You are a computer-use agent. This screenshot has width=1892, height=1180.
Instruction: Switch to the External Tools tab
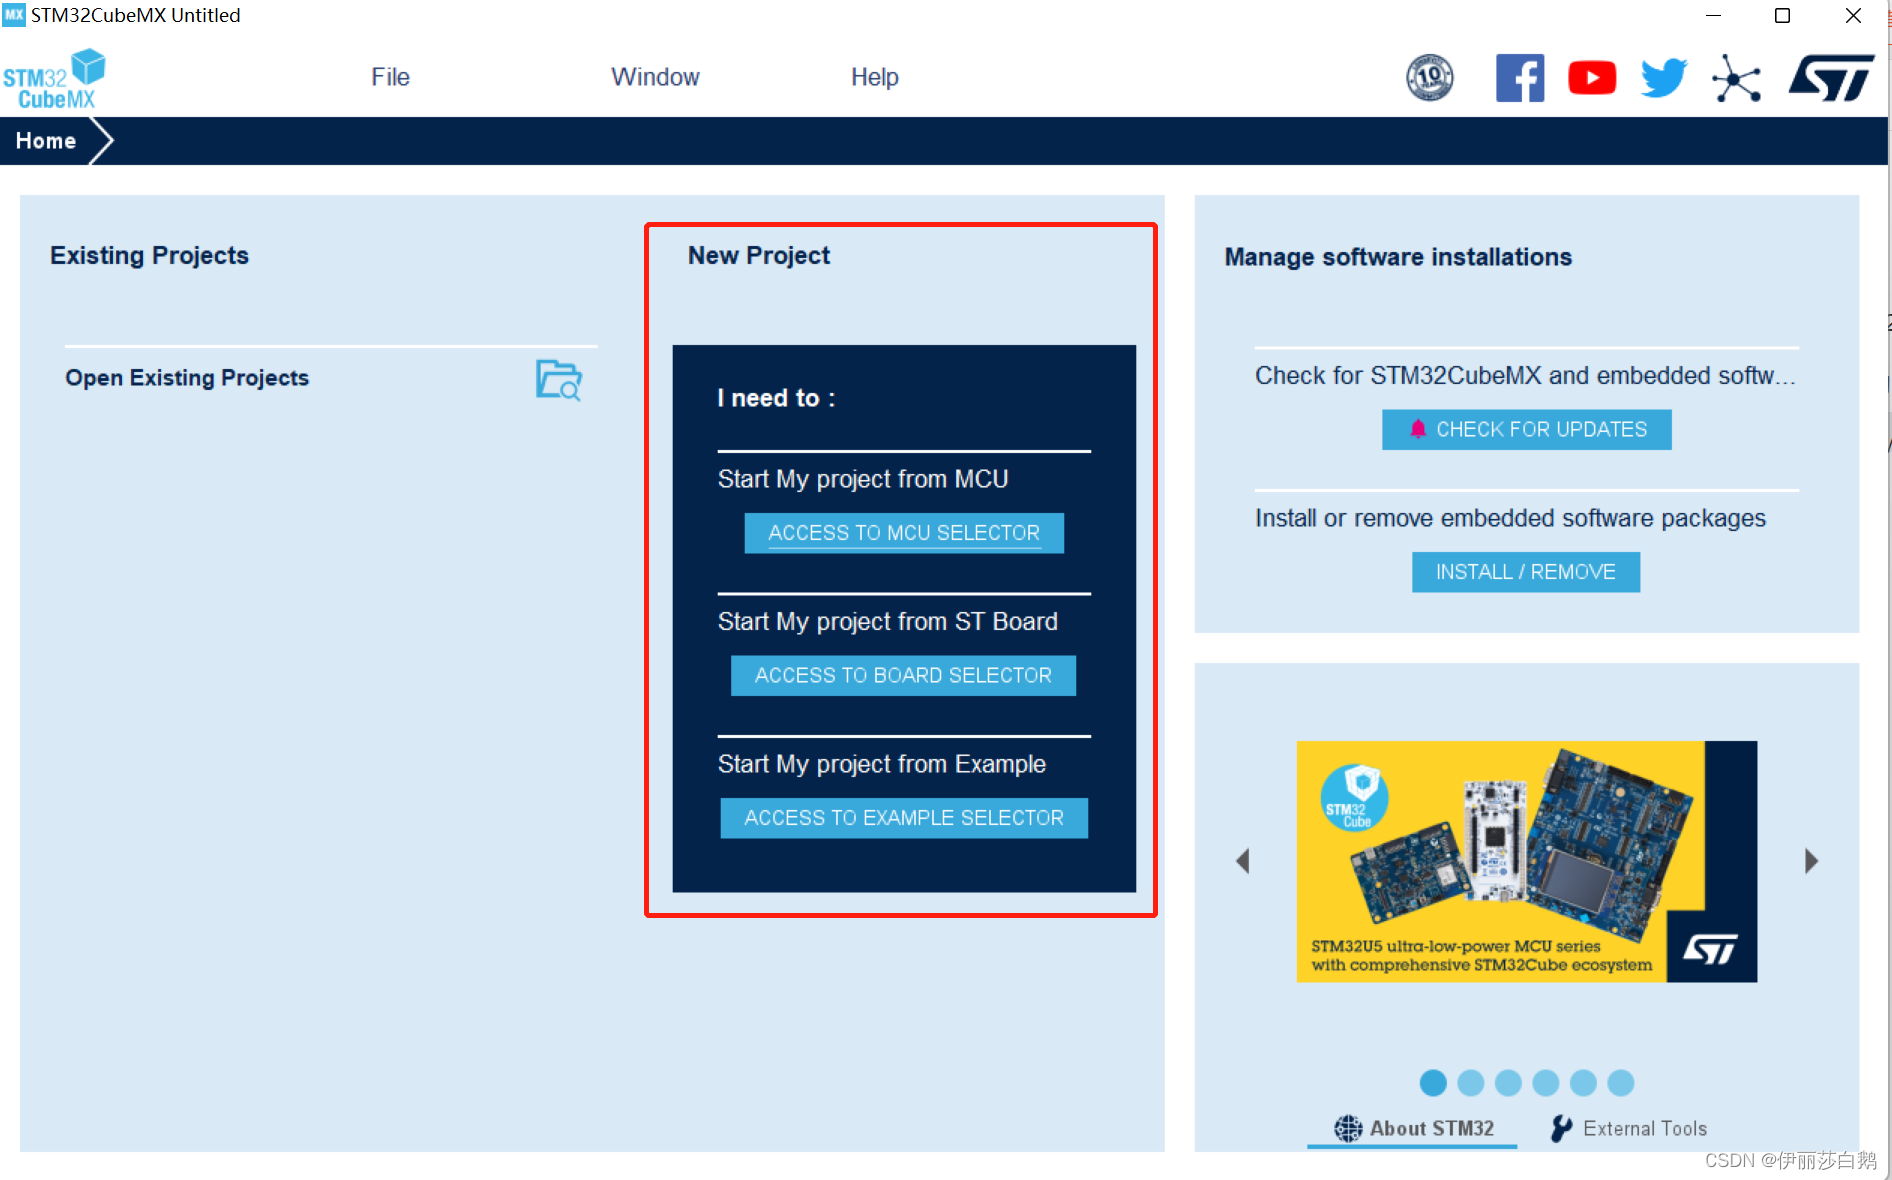click(1629, 1128)
